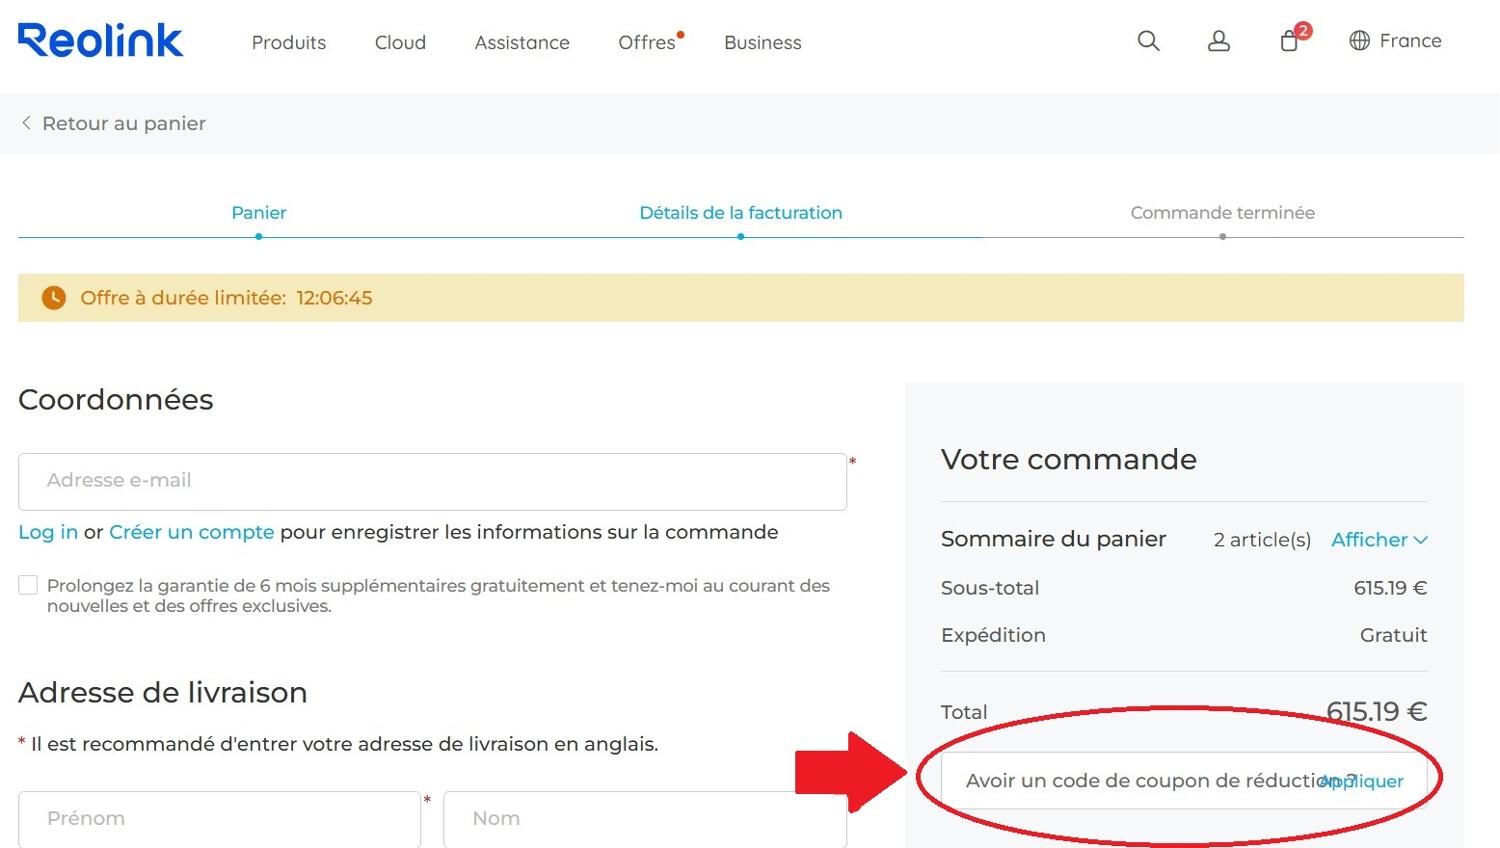Expand the Afficher cart summary

1379,539
